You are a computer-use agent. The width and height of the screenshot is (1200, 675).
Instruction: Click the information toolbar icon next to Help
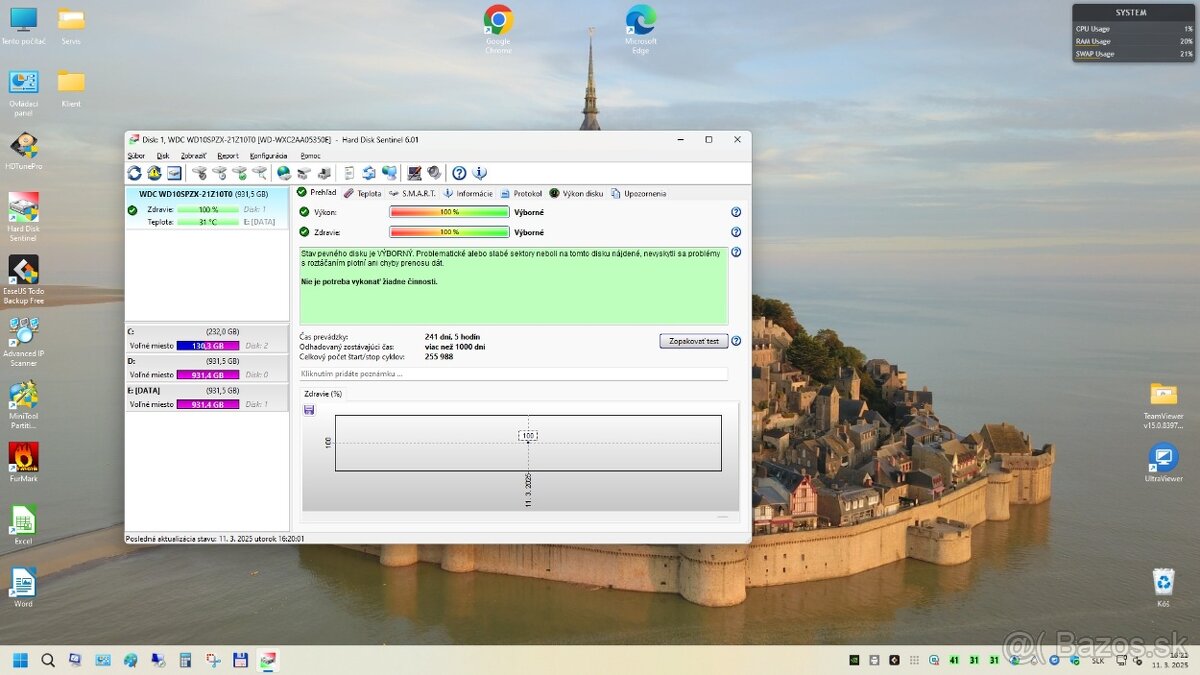point(479,172)
